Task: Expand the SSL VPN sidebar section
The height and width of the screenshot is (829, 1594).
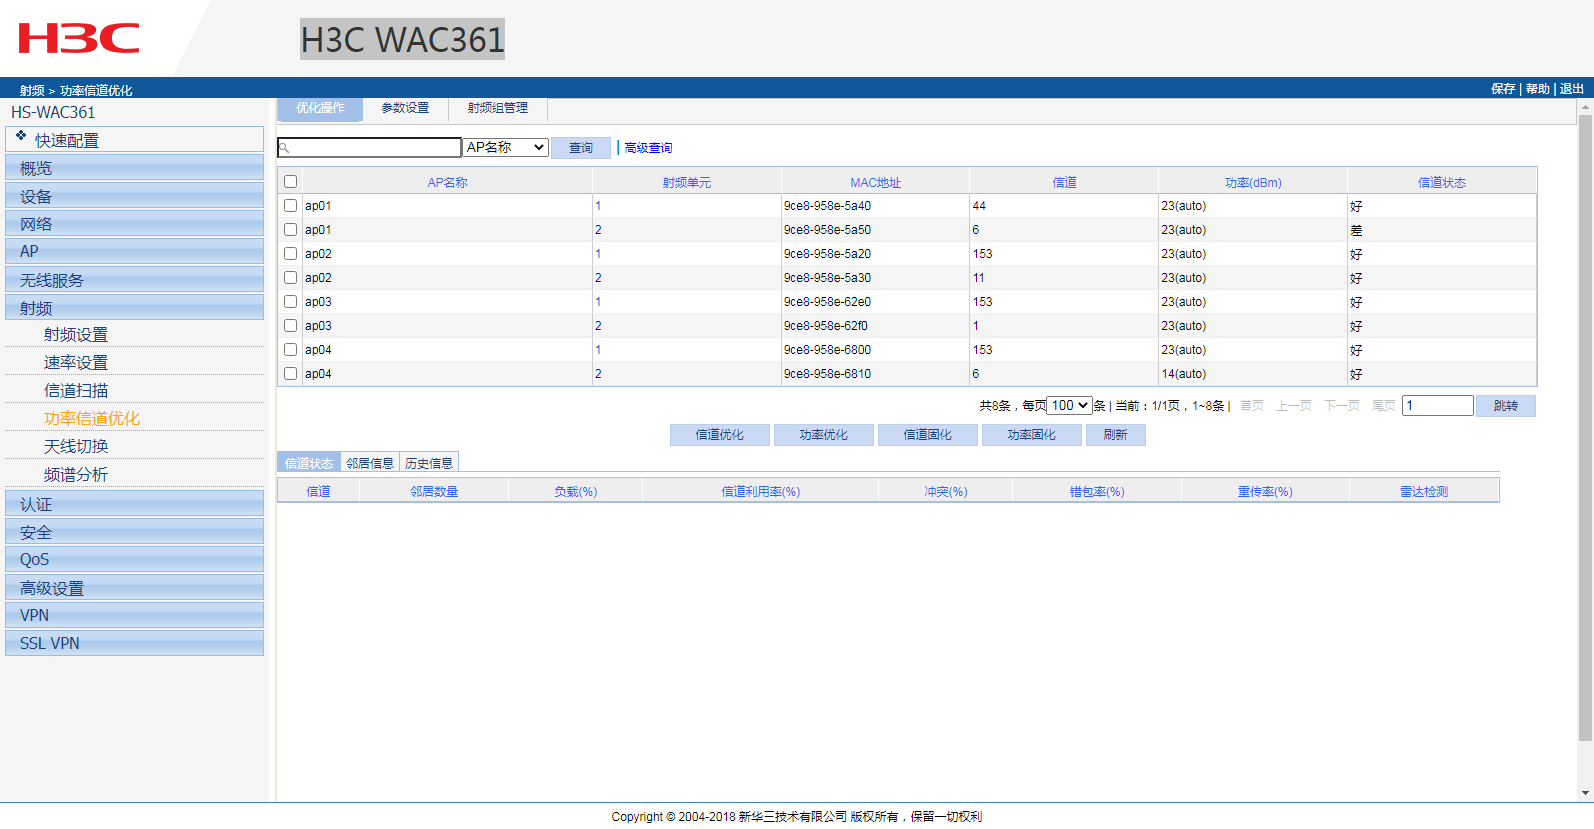Action: pos(134,644)
